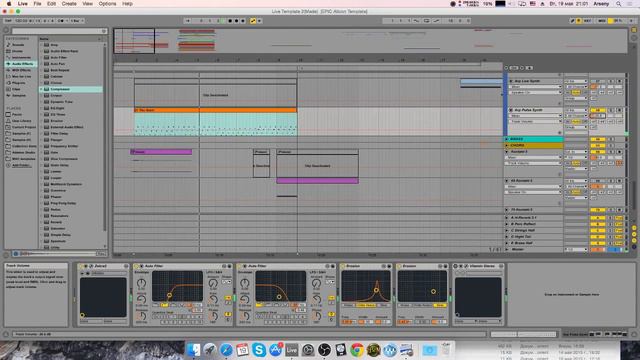Open Current Project in Places
This screenshot has width=640, height=360.
(x=24, y=127)
